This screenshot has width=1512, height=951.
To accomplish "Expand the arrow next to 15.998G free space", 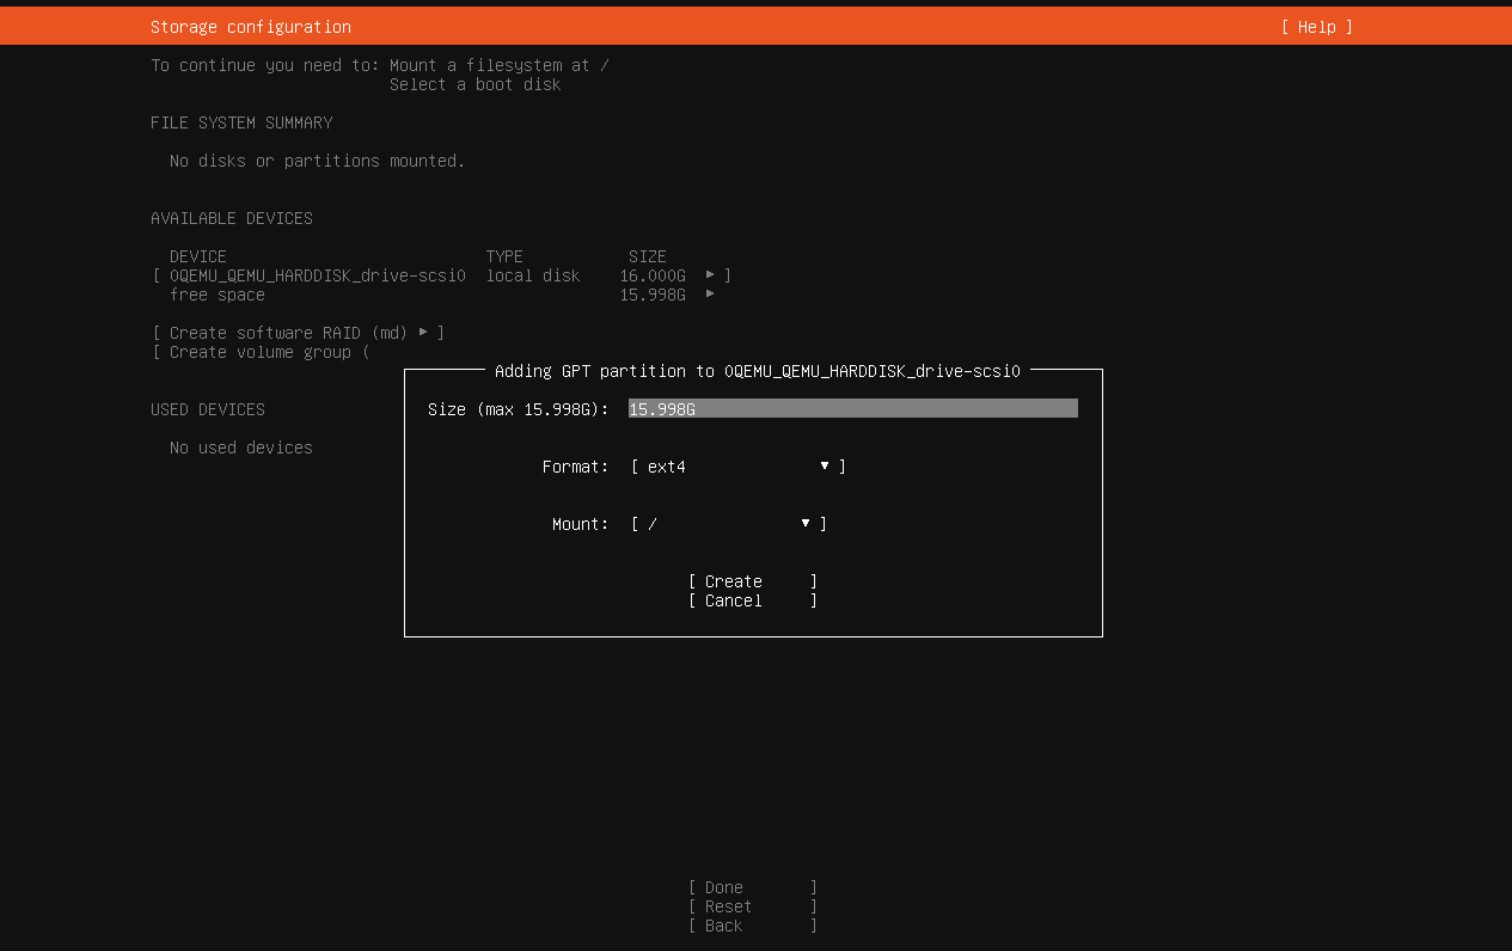I will pyautogui.click(x=710, y=294).
